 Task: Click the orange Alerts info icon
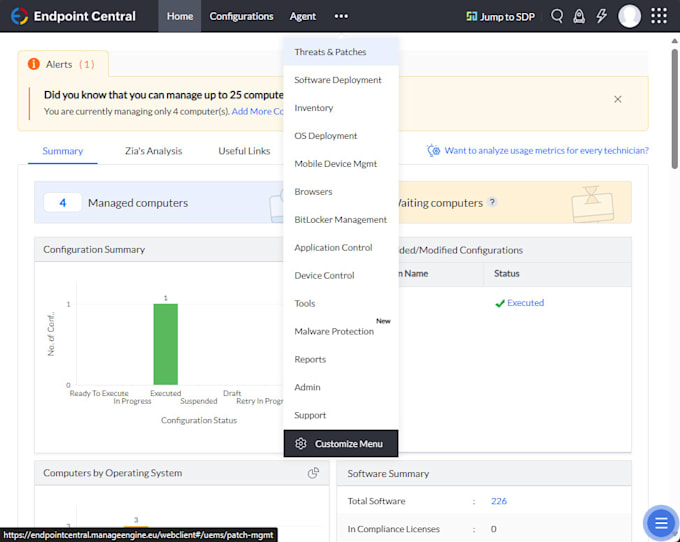pyautogui.click(x=33, y=64)
